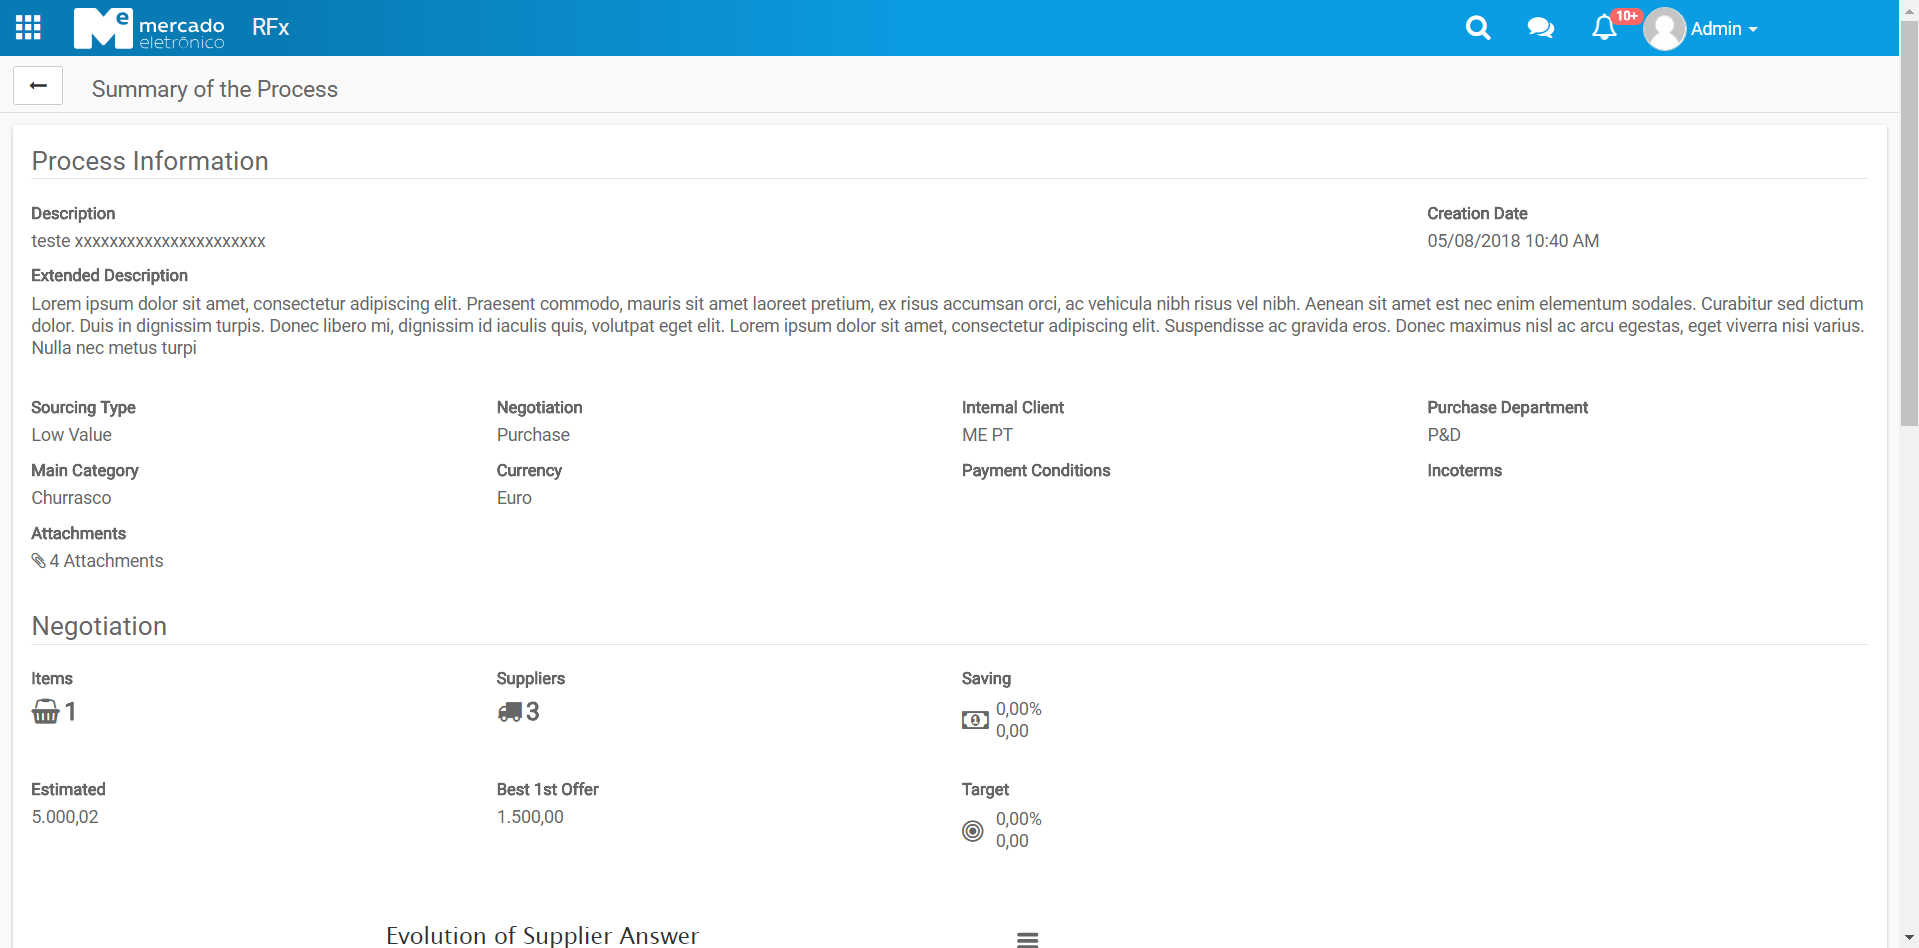Click the target bullseye icon
The image size is (1919, 948).
coord(973,831)
